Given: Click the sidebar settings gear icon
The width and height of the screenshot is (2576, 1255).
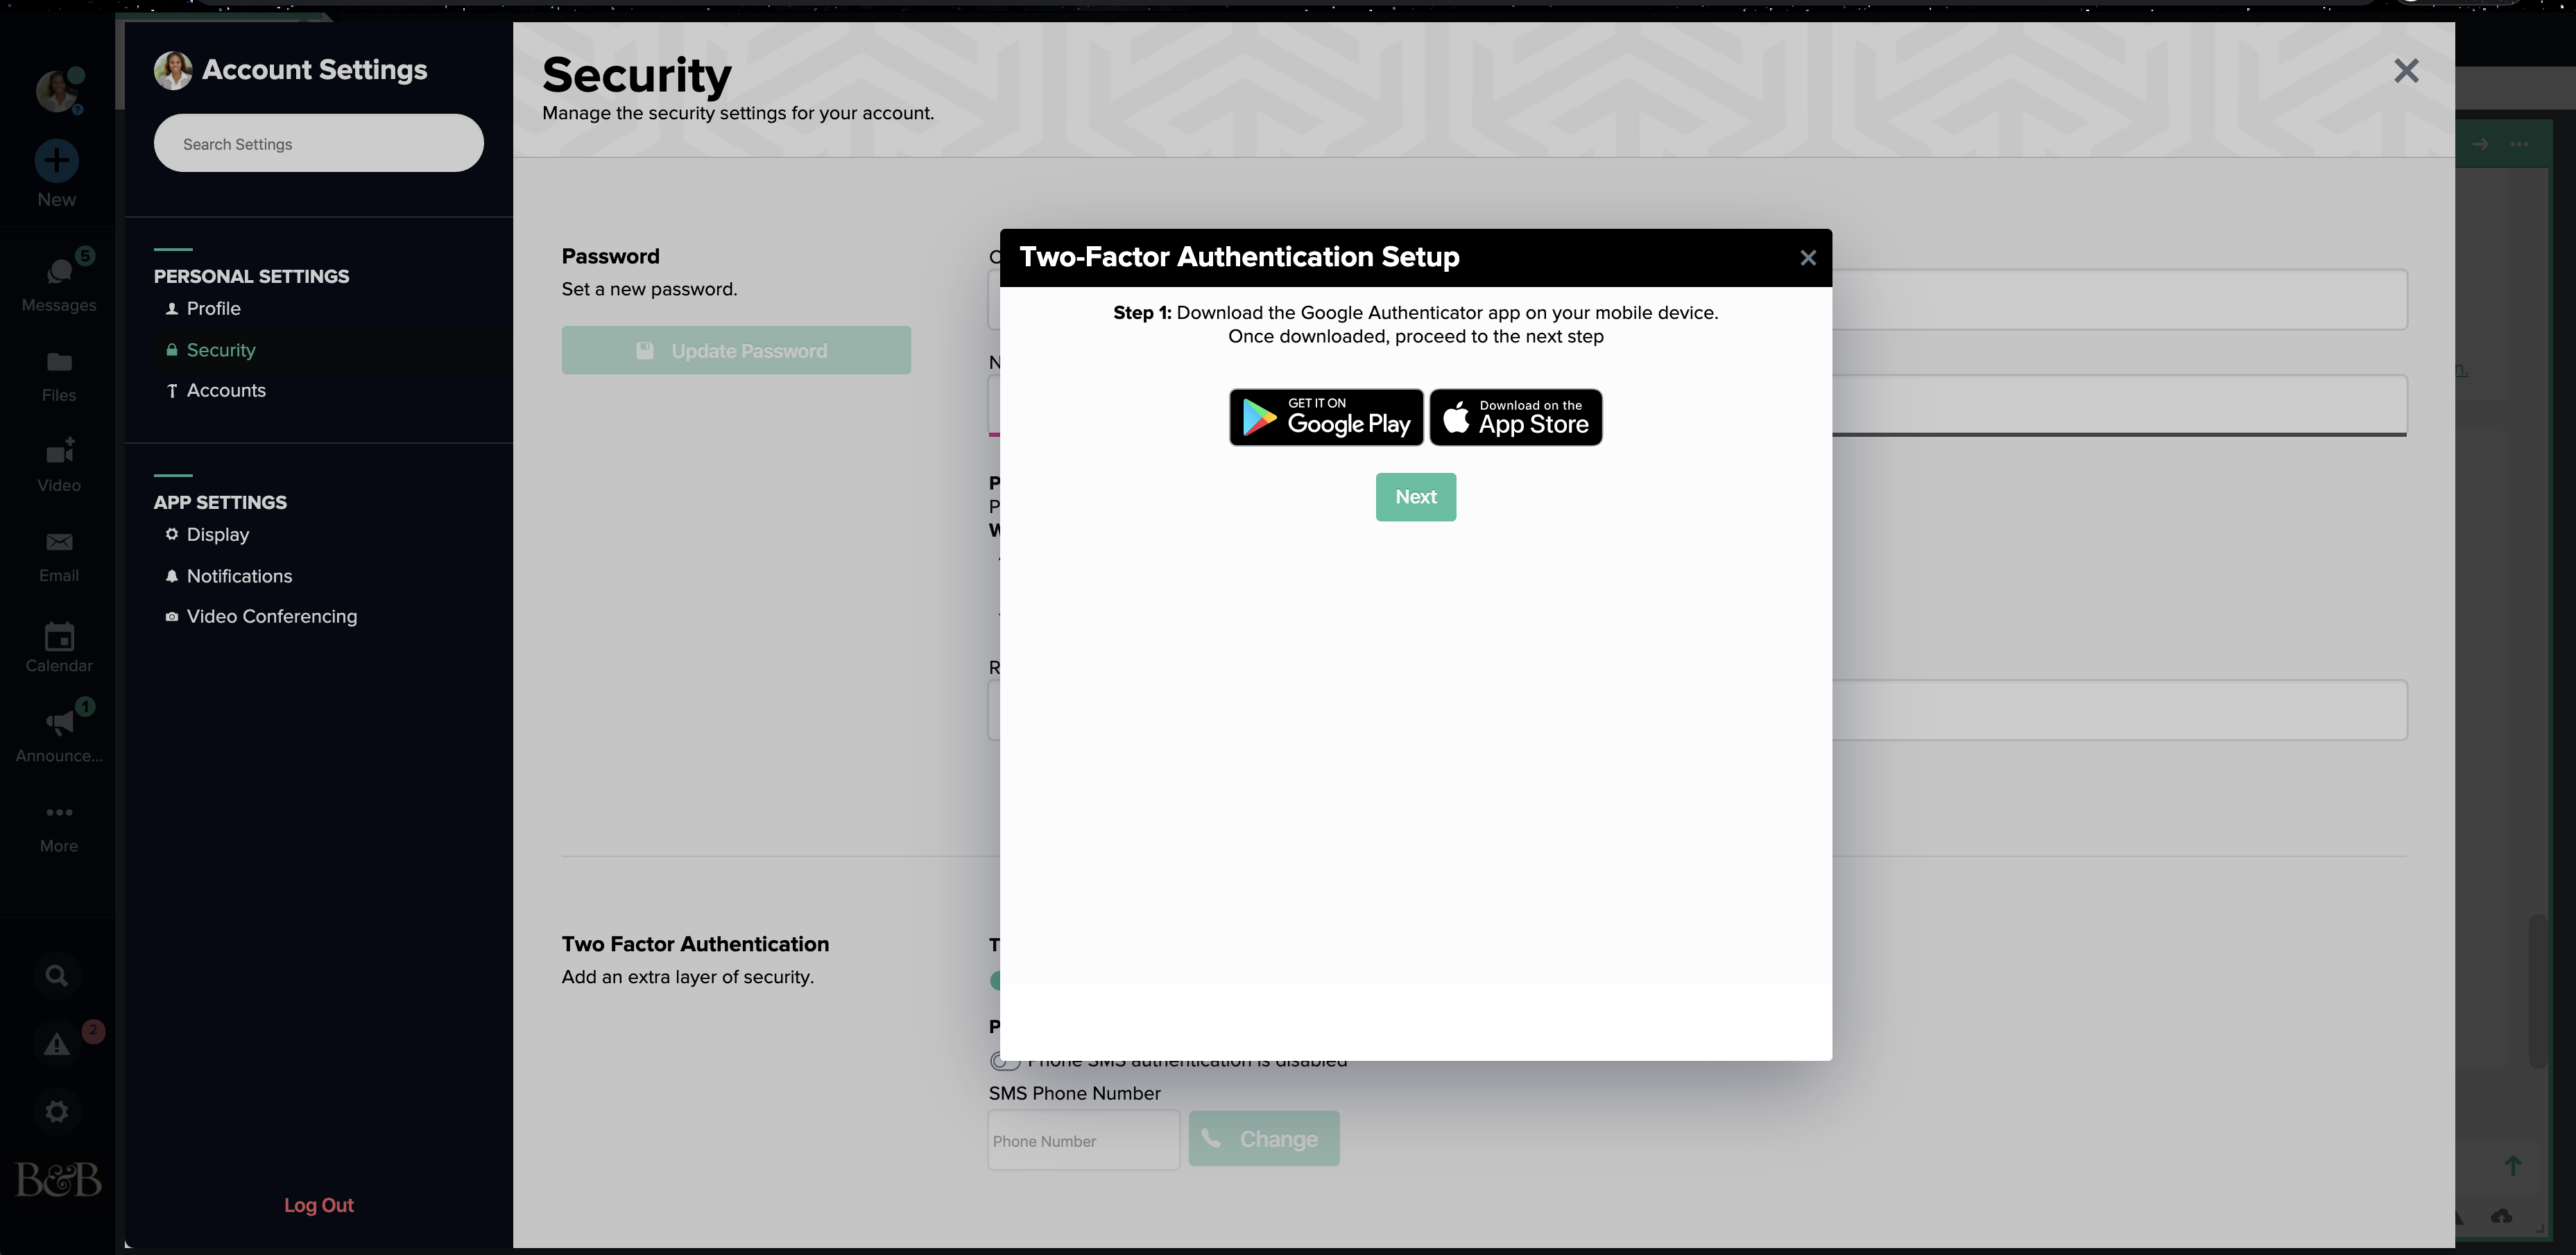Looking at the screenshot, I should point(57,1111).
